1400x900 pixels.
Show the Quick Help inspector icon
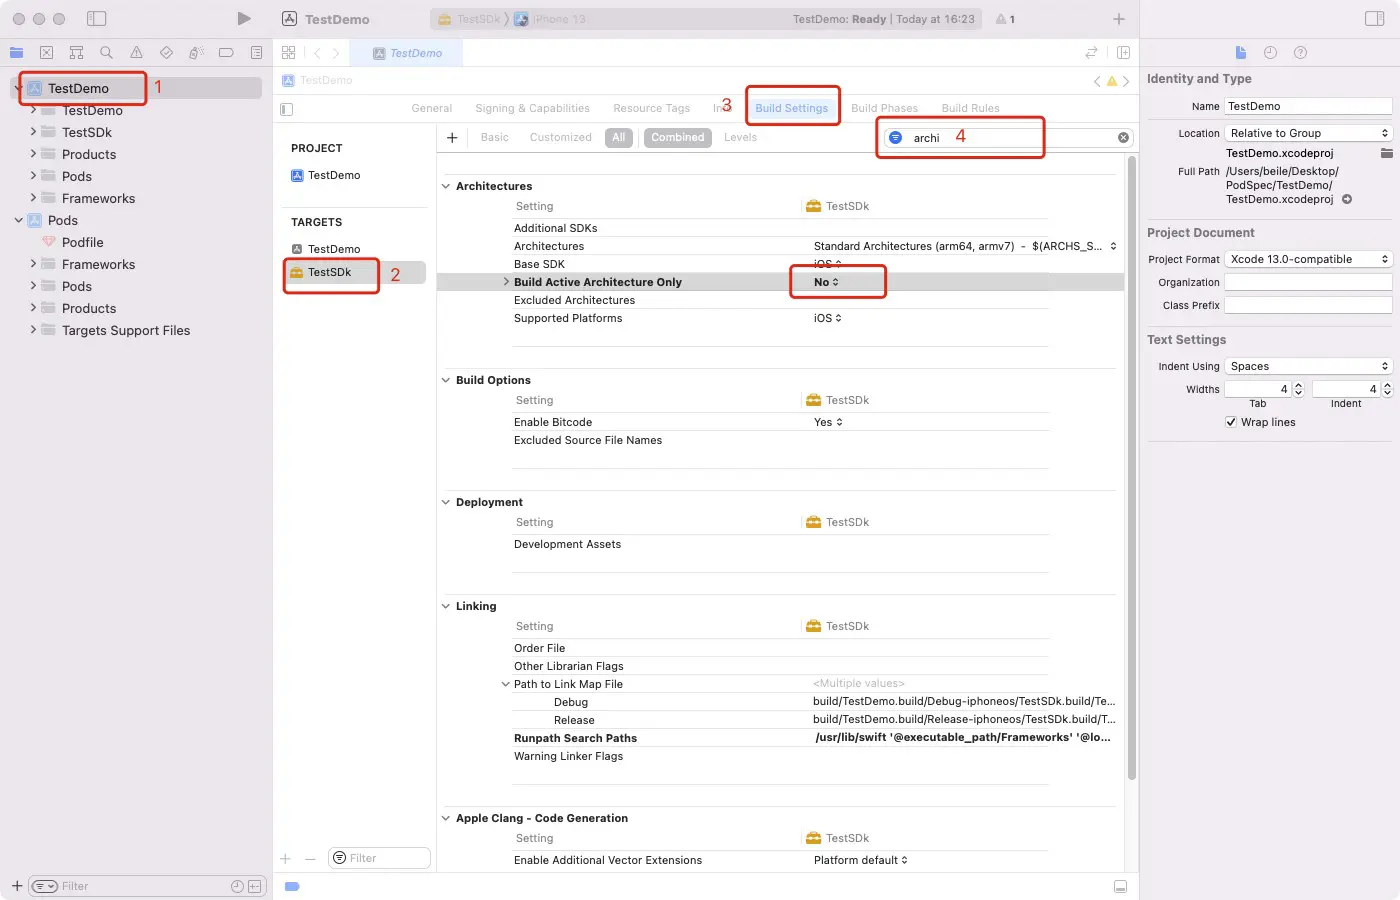click(x=1300, y=53)
